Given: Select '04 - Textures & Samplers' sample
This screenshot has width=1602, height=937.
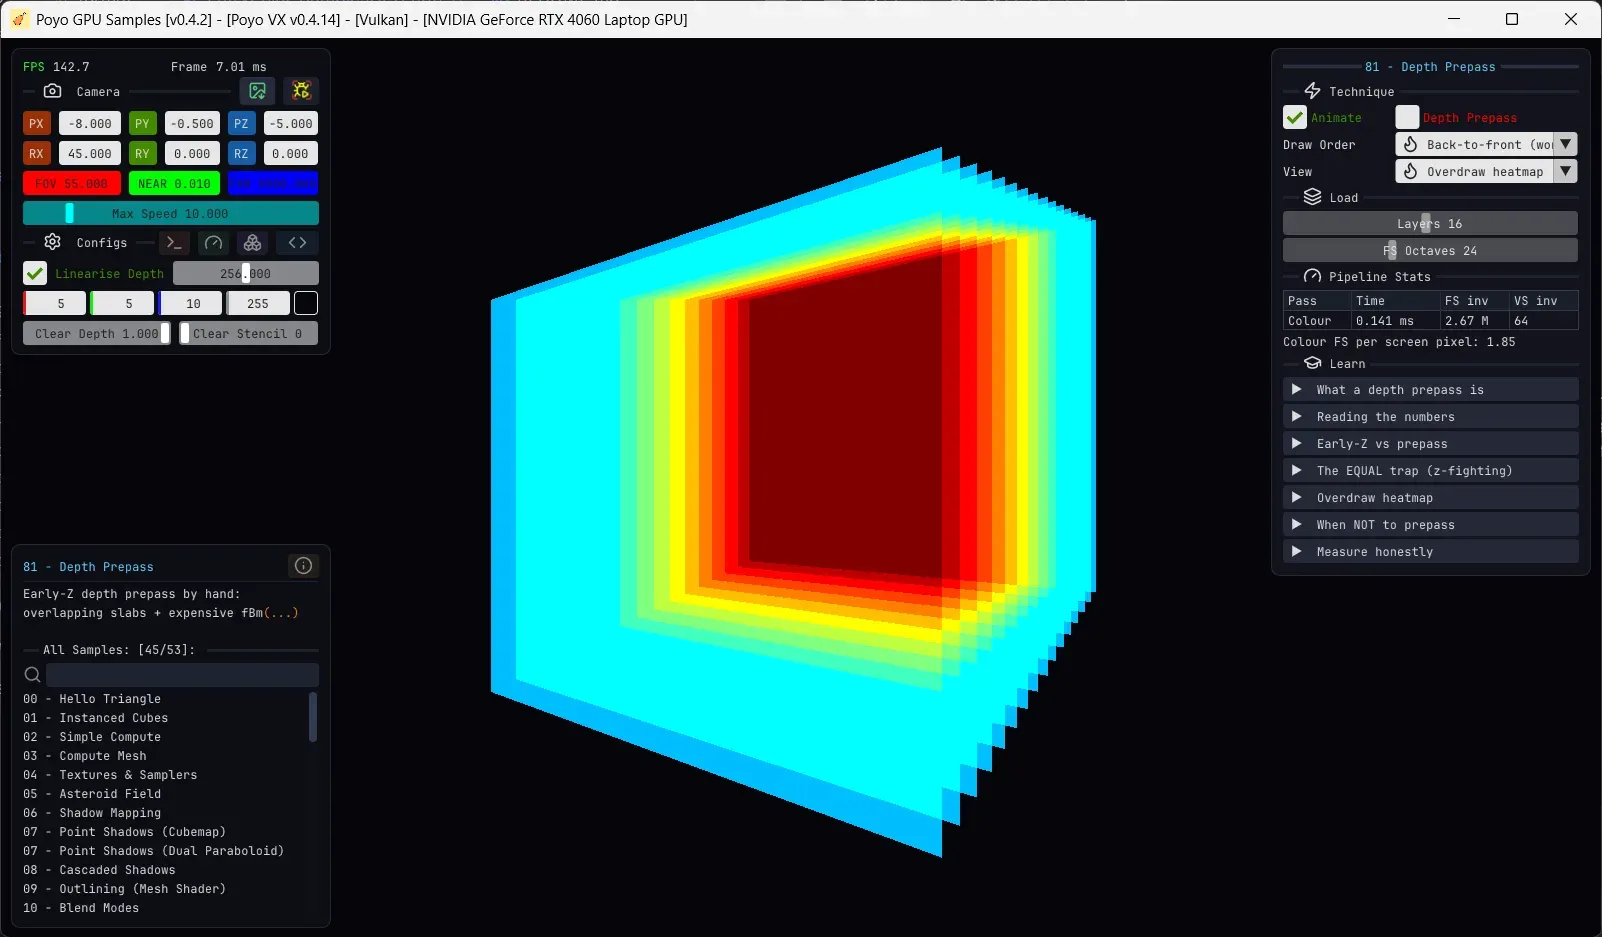Looking at the screenshot, I should pyautogui.click(x=110, y=775).
